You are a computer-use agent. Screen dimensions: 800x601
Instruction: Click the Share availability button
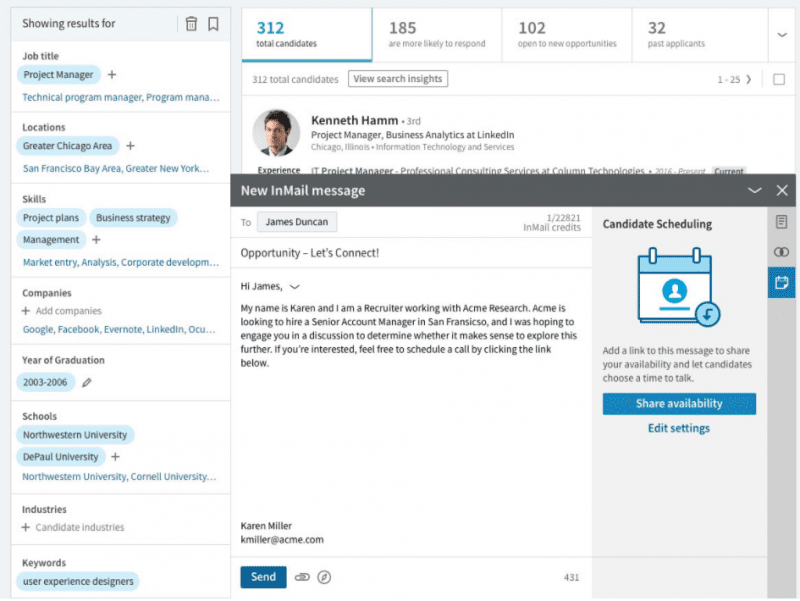[x=679, y=404]
